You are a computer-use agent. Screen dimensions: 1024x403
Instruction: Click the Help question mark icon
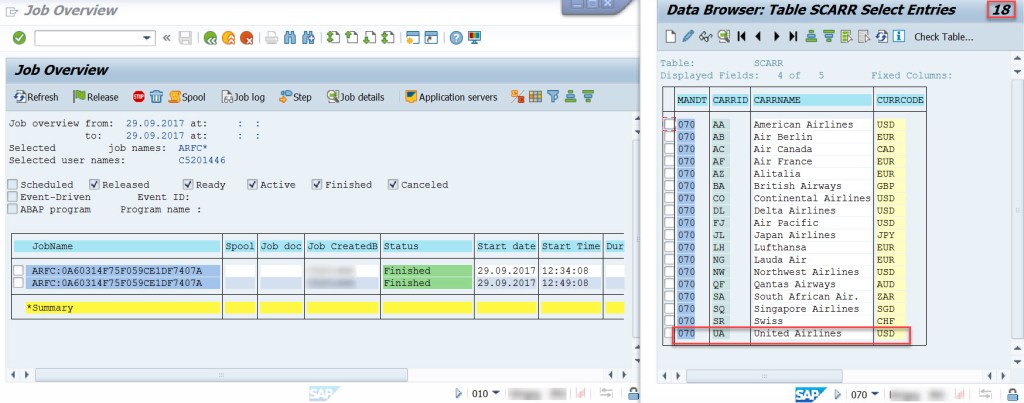tap(456, 38)
